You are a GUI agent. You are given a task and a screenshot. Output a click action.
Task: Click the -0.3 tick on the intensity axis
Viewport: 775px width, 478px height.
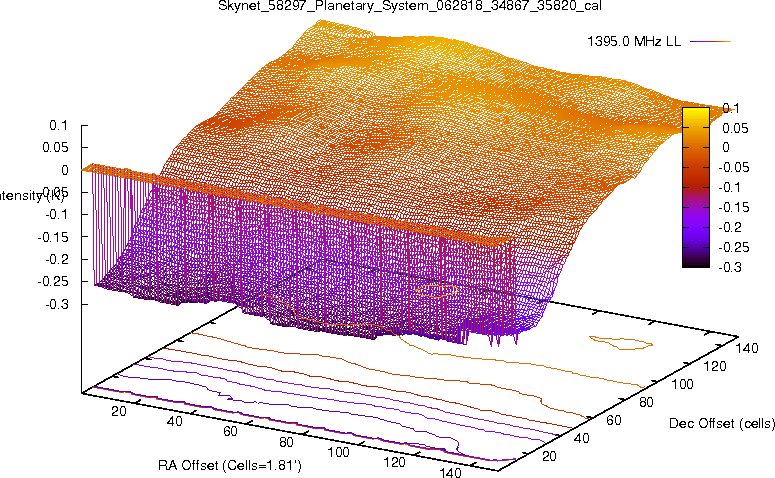56,304
